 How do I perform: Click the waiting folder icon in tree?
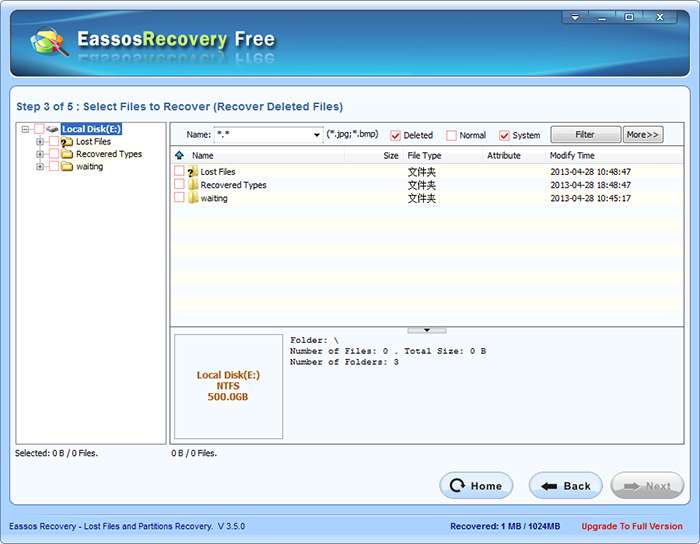click(x=67, y=166)
